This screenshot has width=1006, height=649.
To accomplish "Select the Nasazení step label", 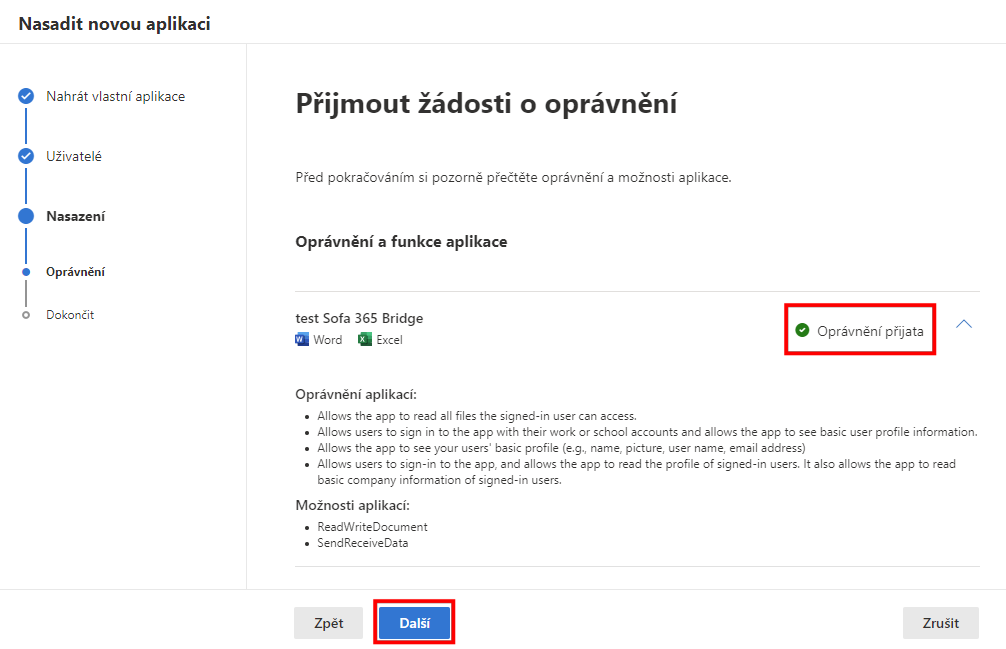I will coord(75,216).
